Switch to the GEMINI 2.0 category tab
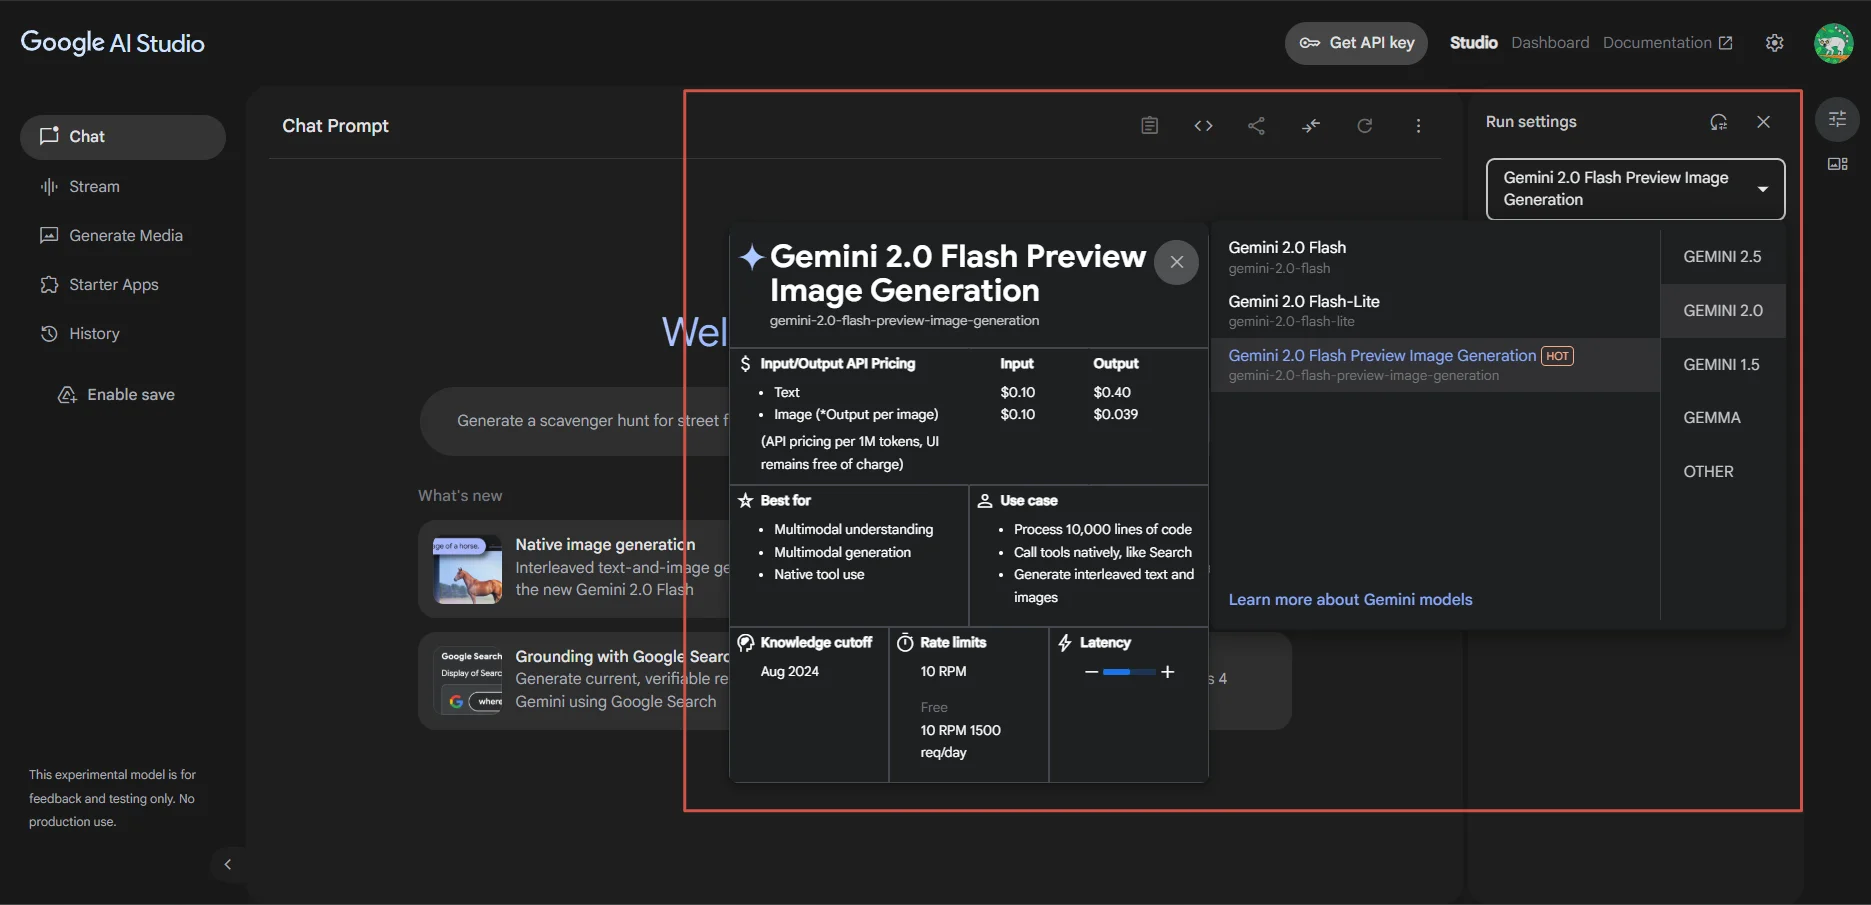The image size is (1871, 905). tap(1723, 311)
